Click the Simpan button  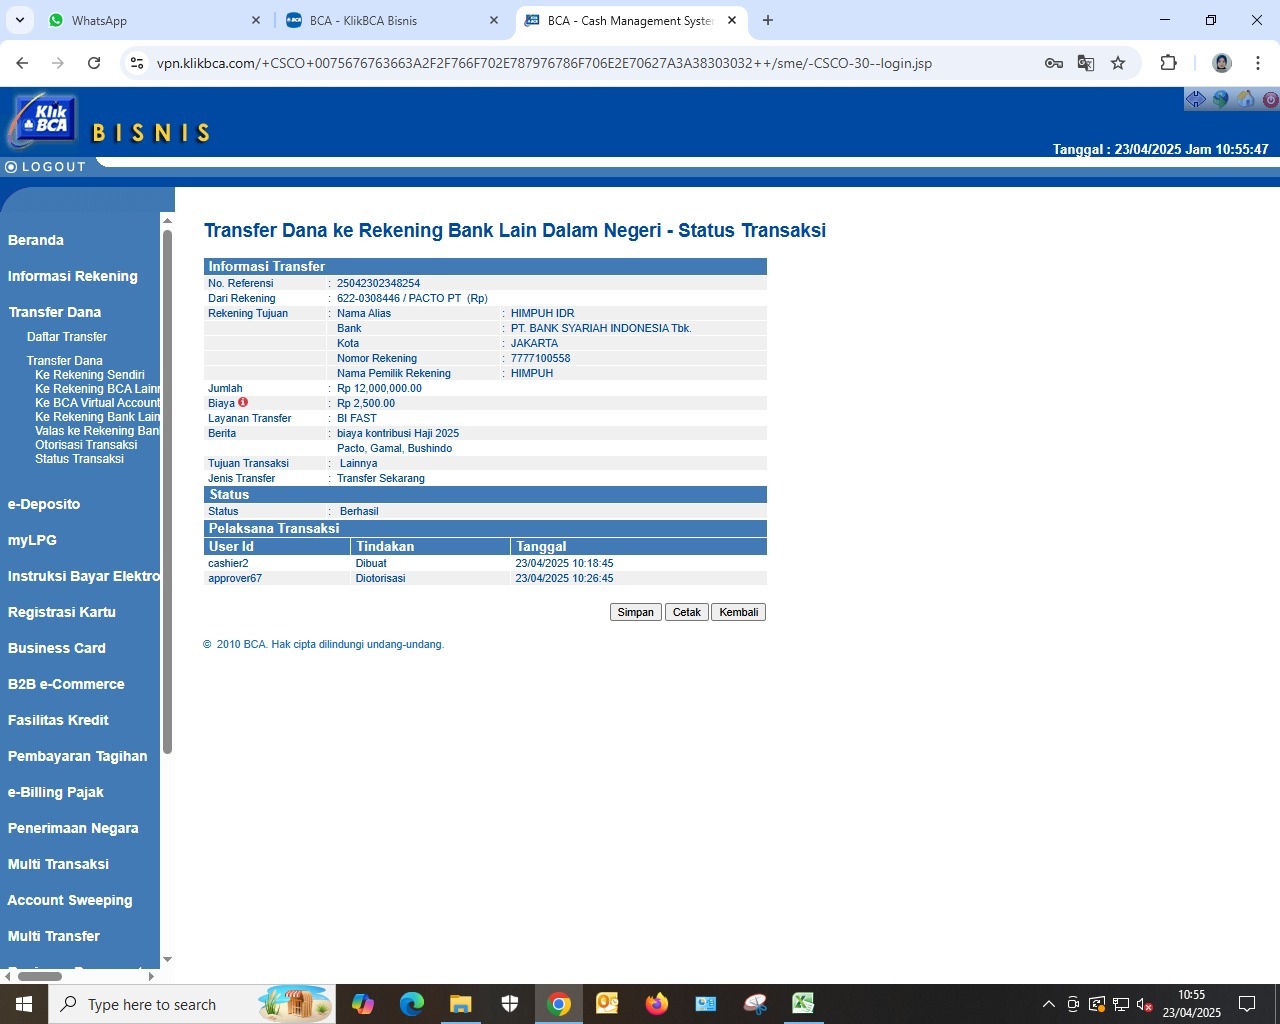pyautogui.click(x=636, y=612)
